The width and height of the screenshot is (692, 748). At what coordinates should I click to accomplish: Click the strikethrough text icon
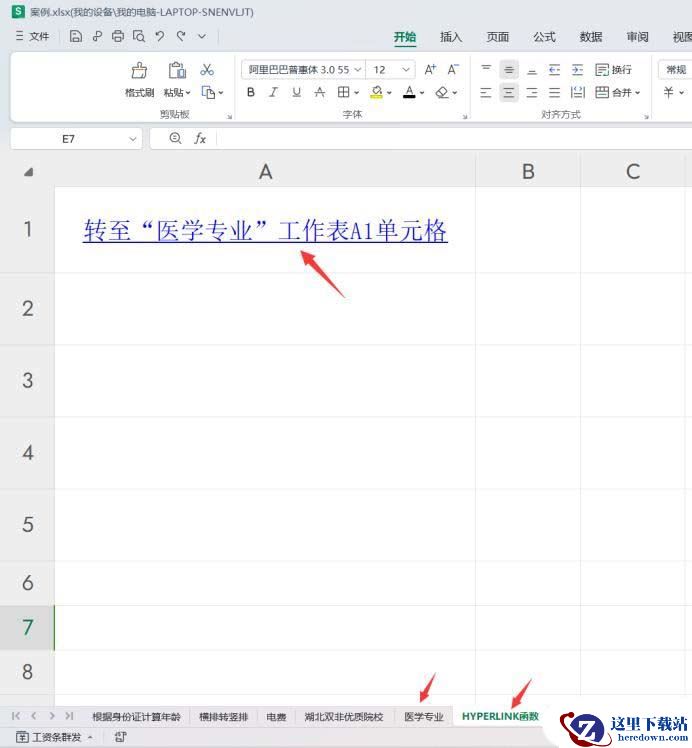[x=319, y=92]
